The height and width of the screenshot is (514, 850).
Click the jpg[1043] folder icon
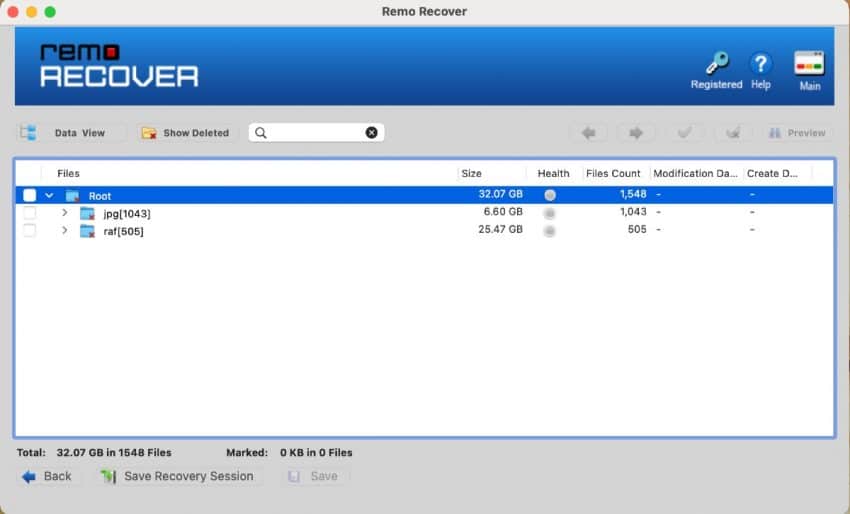[88, 213]
